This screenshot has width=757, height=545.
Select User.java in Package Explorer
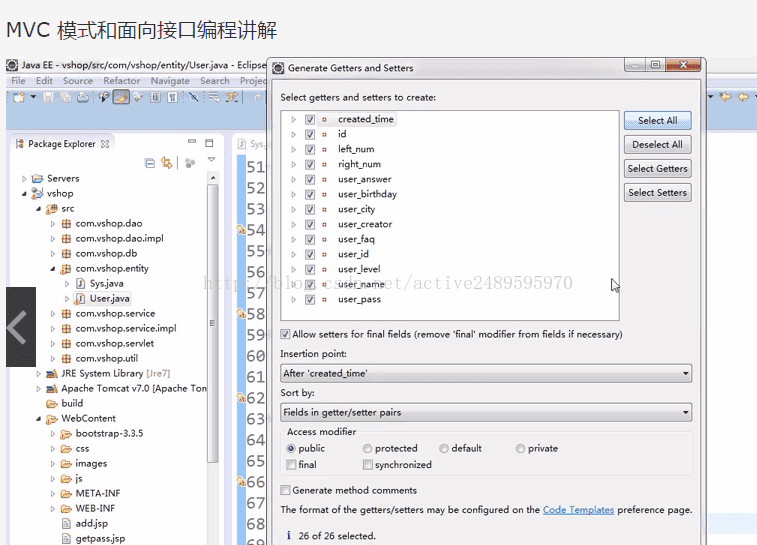coord(102,298)
